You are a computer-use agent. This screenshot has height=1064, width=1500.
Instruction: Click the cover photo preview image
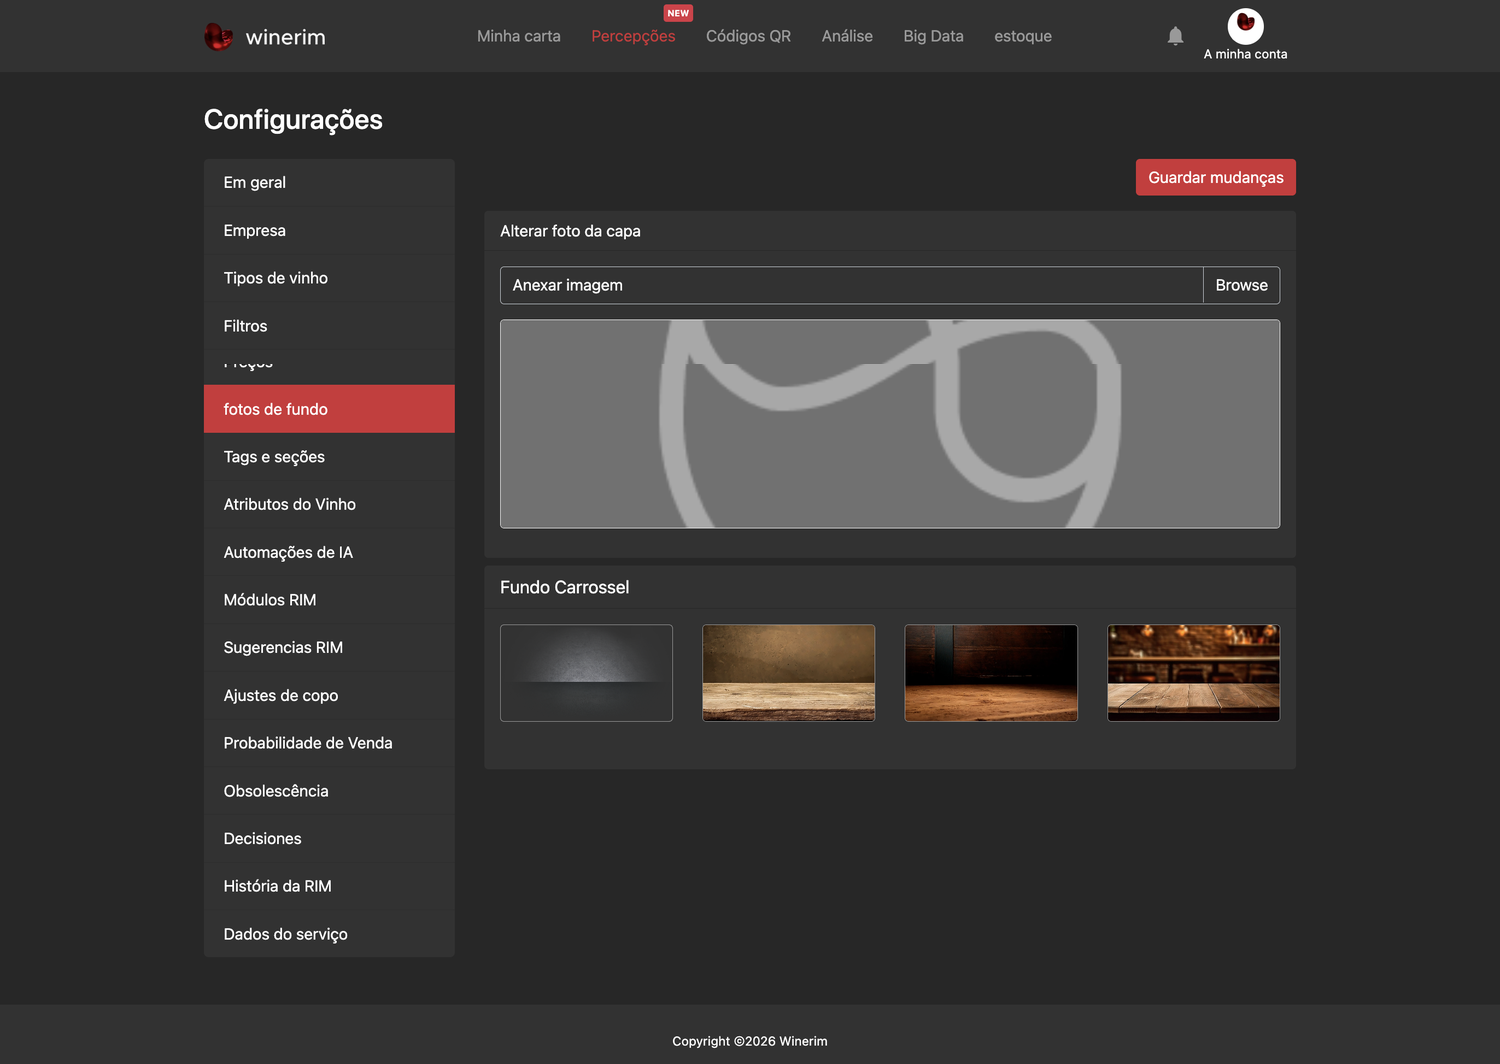(890, 424)
